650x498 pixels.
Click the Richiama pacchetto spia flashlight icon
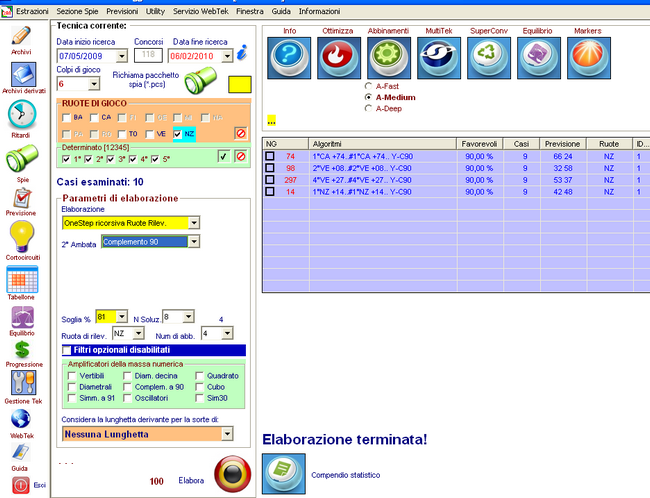[201, 80]
